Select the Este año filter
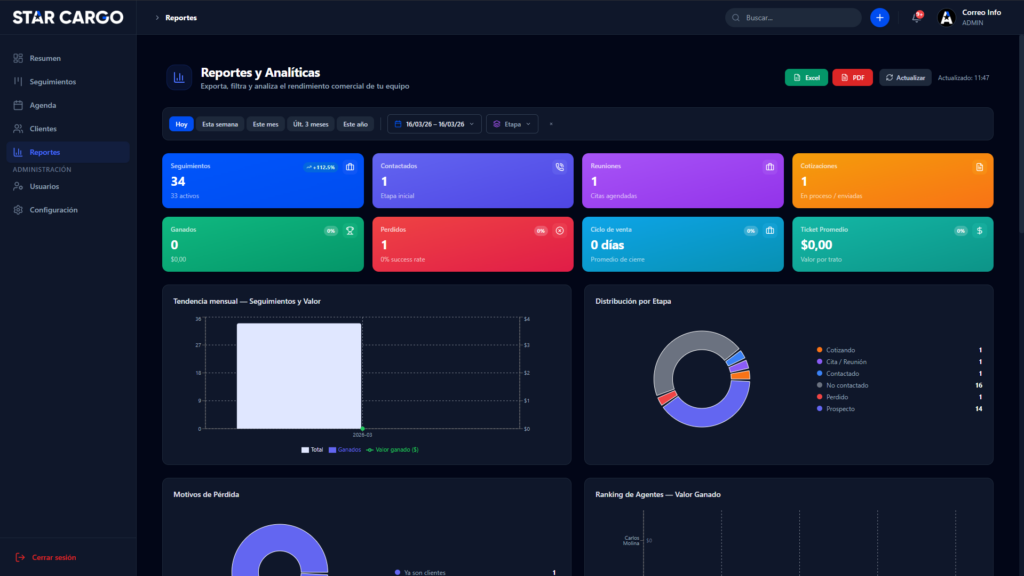This screenshot has height=576, width=1024. 355,124
